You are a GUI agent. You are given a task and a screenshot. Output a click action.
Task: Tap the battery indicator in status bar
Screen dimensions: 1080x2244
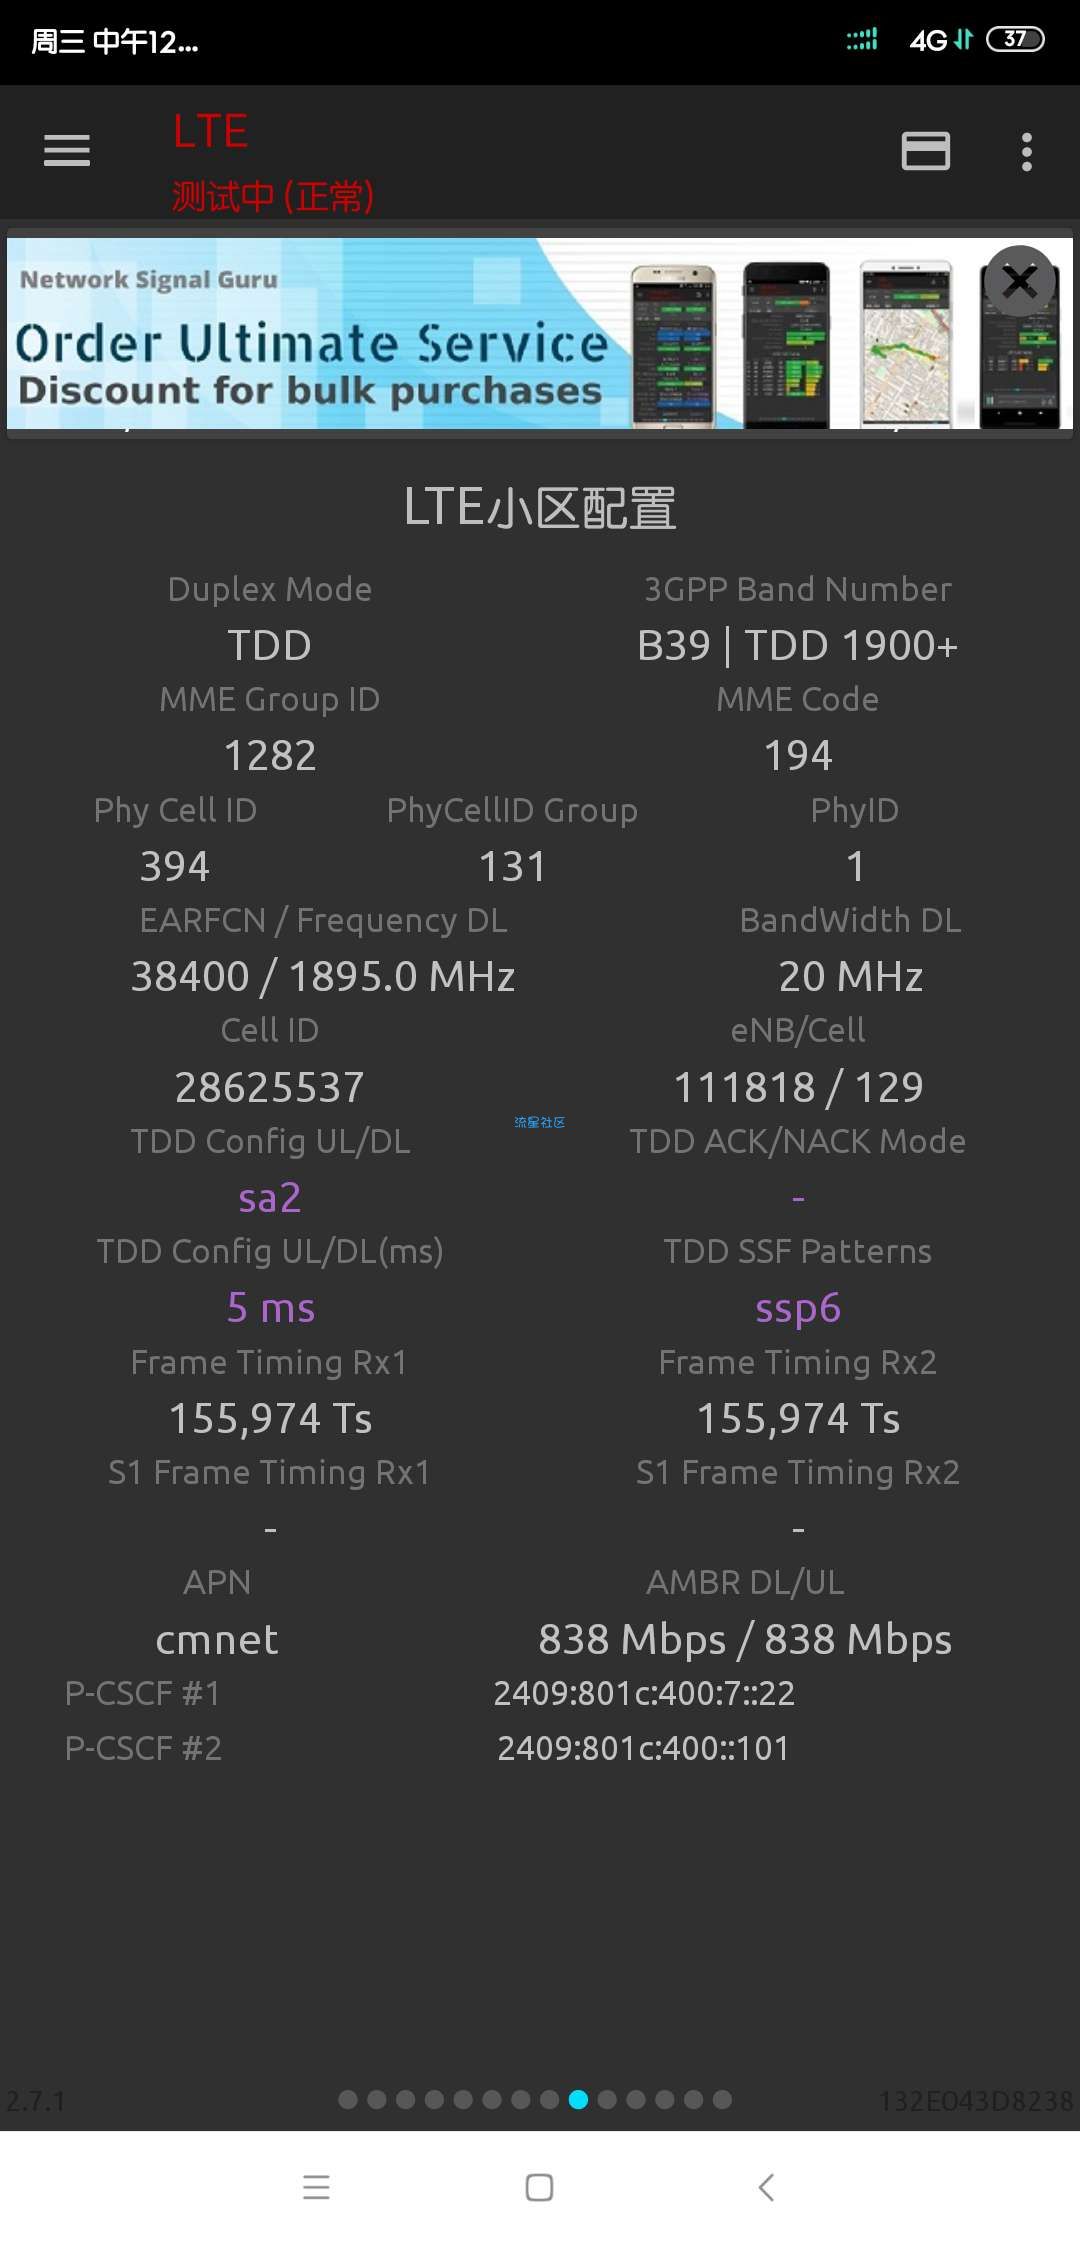(x=1015, y=39)
